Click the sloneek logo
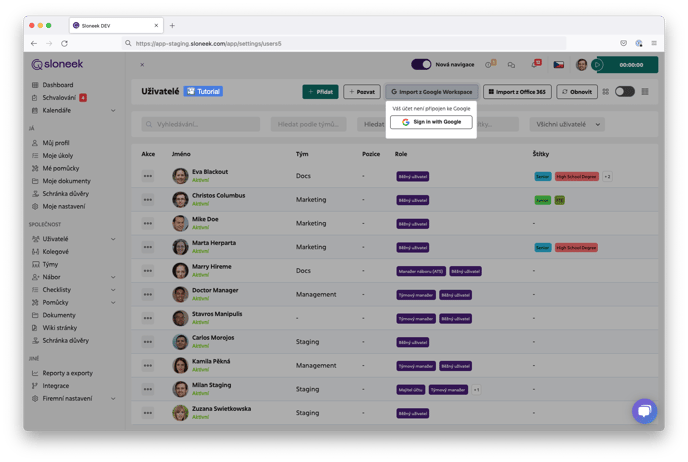The height and width of the screenshot is (462, 688). coord(57,64)
